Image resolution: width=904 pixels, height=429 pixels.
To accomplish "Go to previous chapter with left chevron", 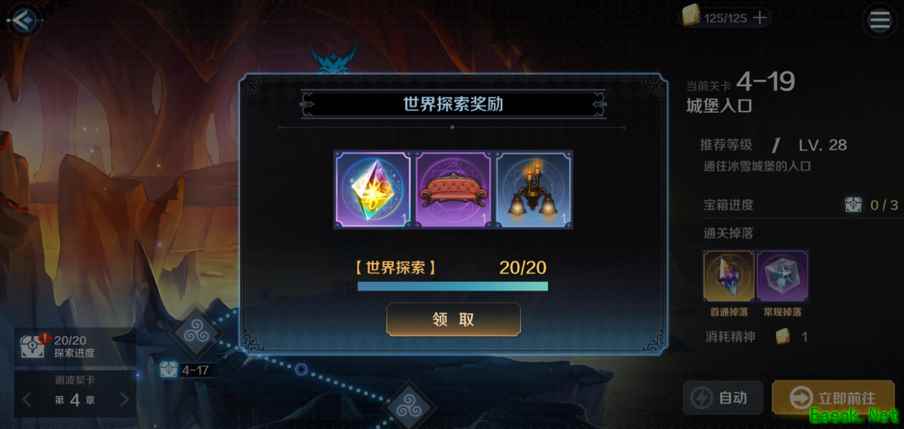I will pos(27,400).
